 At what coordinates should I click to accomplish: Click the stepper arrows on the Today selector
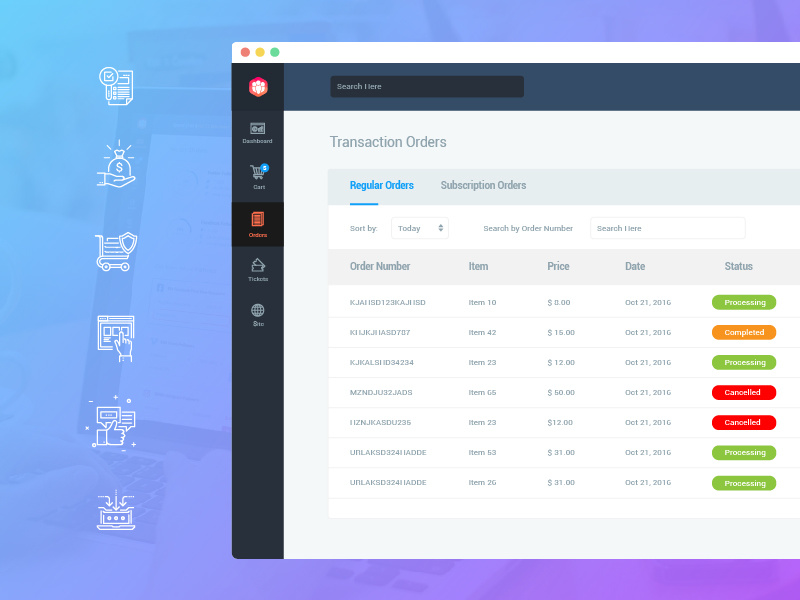pyautogui.click(x=442, y=228)
